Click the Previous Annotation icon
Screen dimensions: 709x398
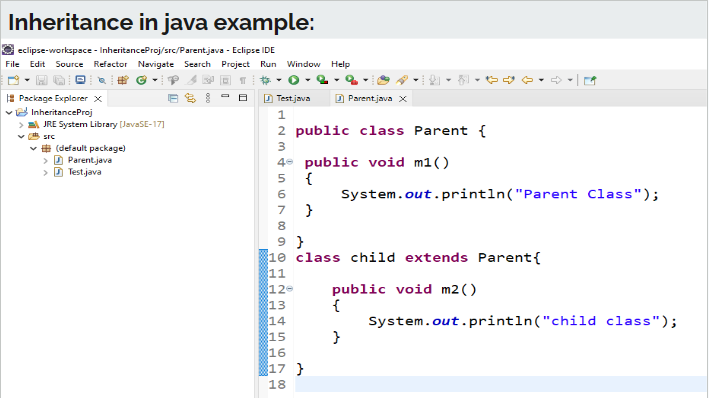pyautogui.click(x=463, y=81)
